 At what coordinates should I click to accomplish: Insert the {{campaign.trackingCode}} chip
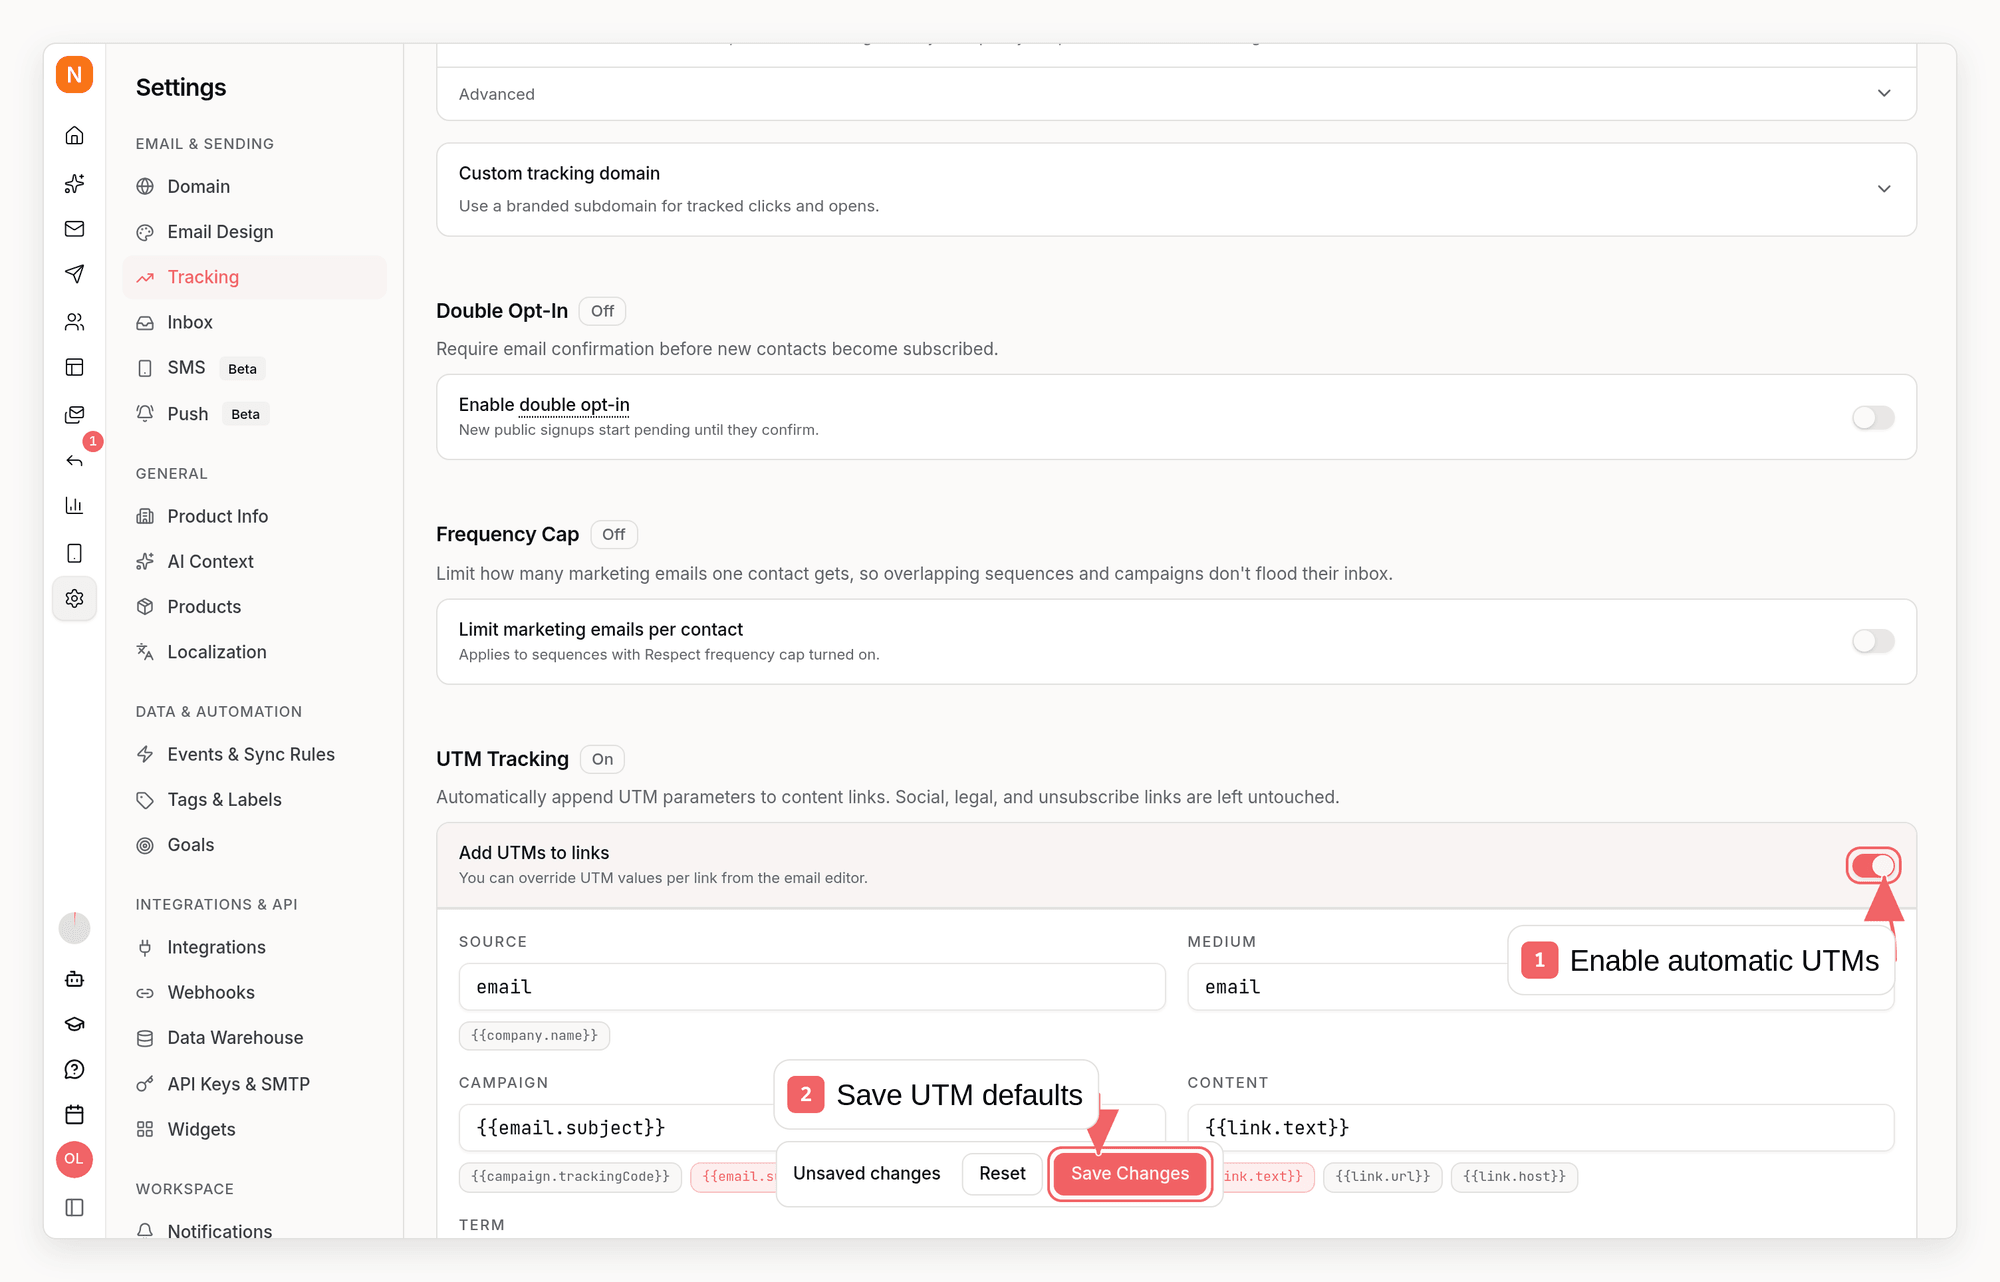(x=570, y=1176)
